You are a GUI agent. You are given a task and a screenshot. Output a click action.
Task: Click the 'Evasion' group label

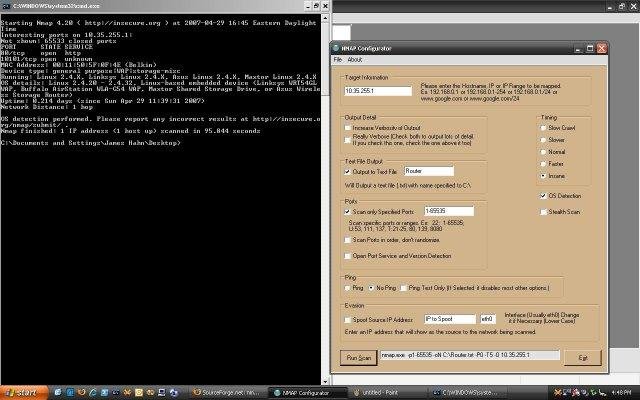(354, 306)
